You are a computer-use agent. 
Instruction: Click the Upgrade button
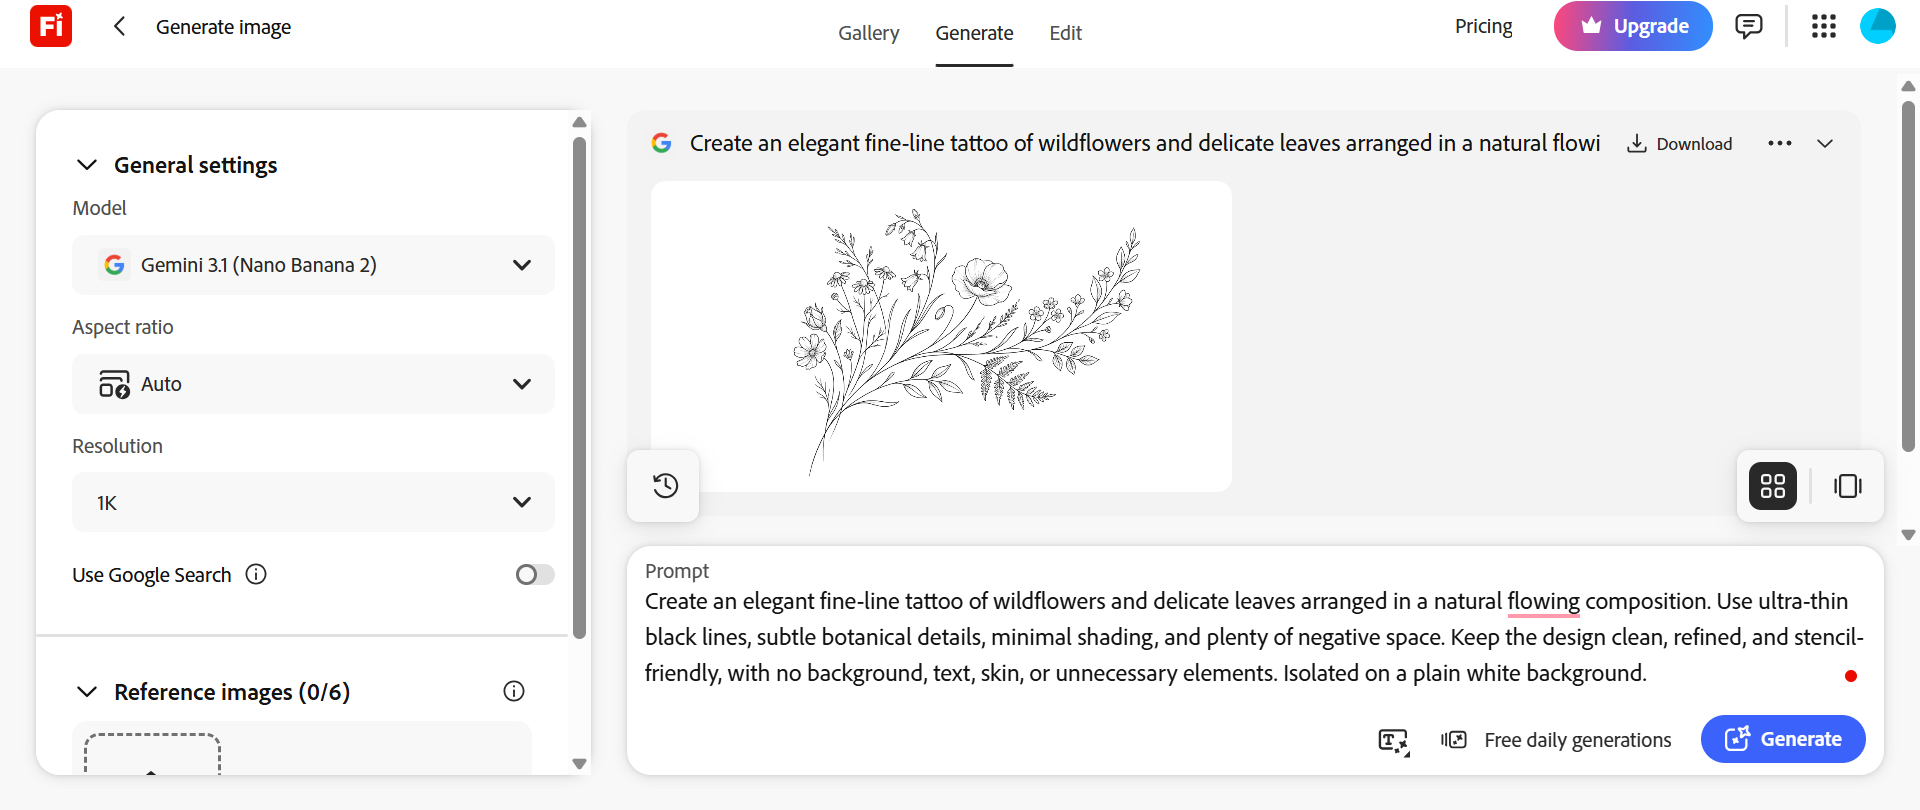tap(1633, 26)
